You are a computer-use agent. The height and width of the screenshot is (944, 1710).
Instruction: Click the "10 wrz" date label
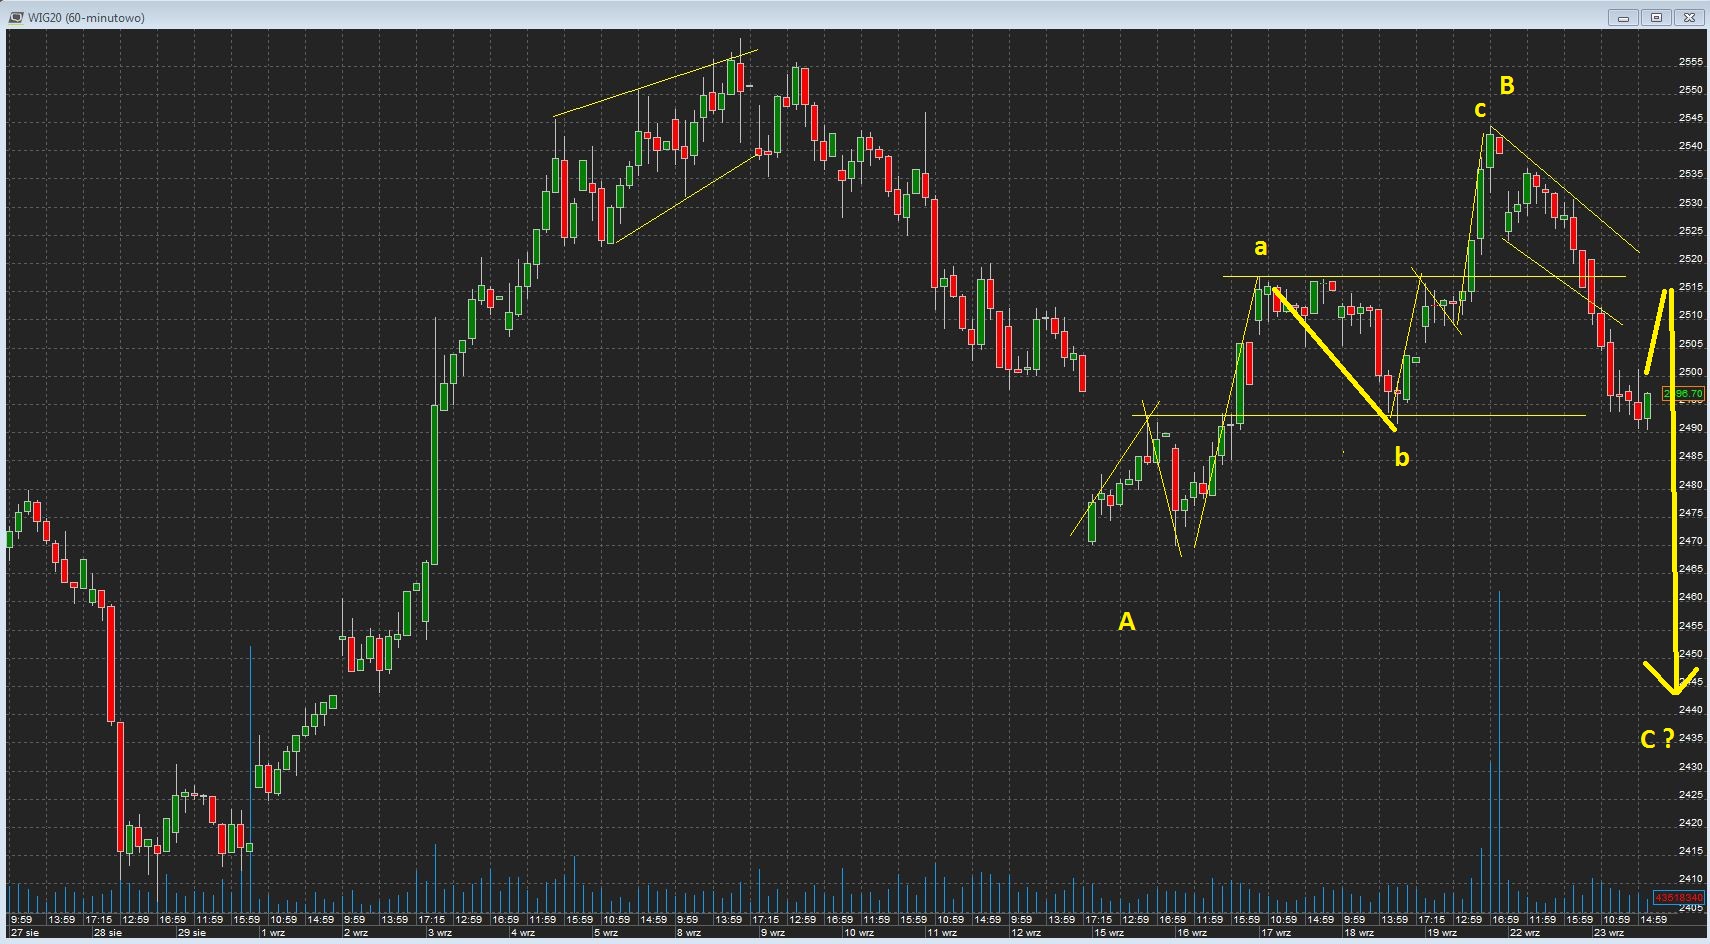click(x=859, y=933)
